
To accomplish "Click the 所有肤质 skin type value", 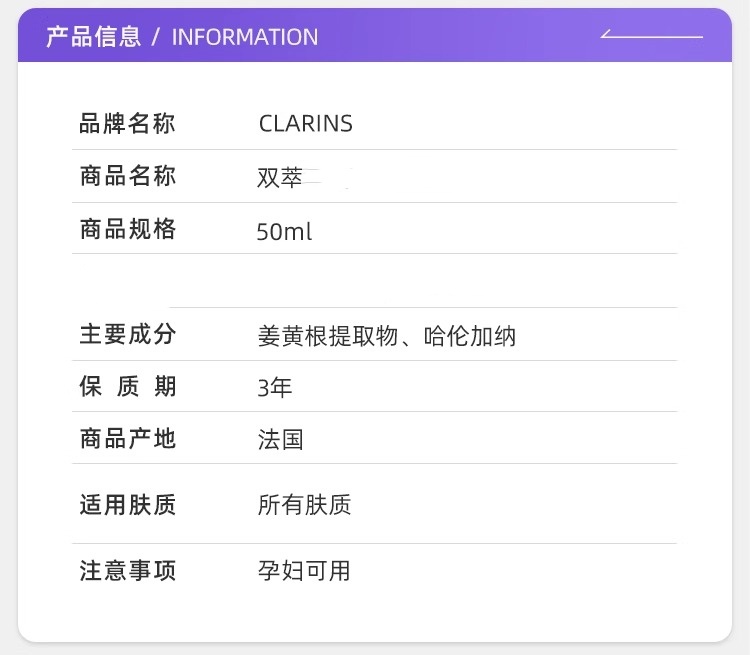I will point(304,505).
